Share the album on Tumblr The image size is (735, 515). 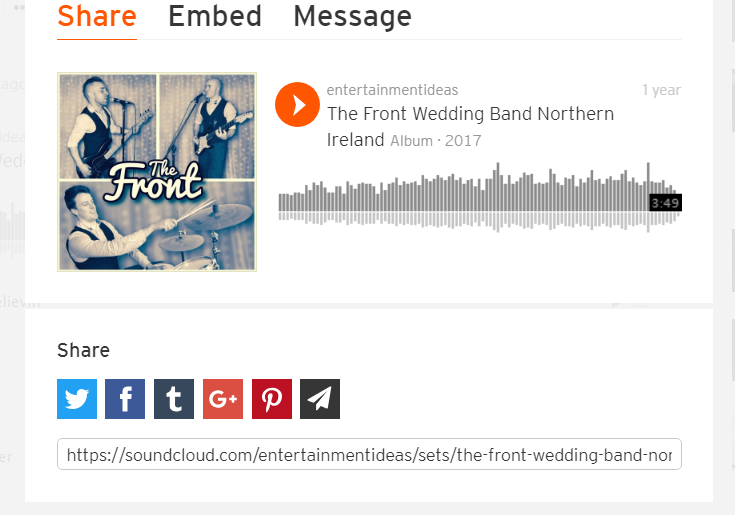174,399
